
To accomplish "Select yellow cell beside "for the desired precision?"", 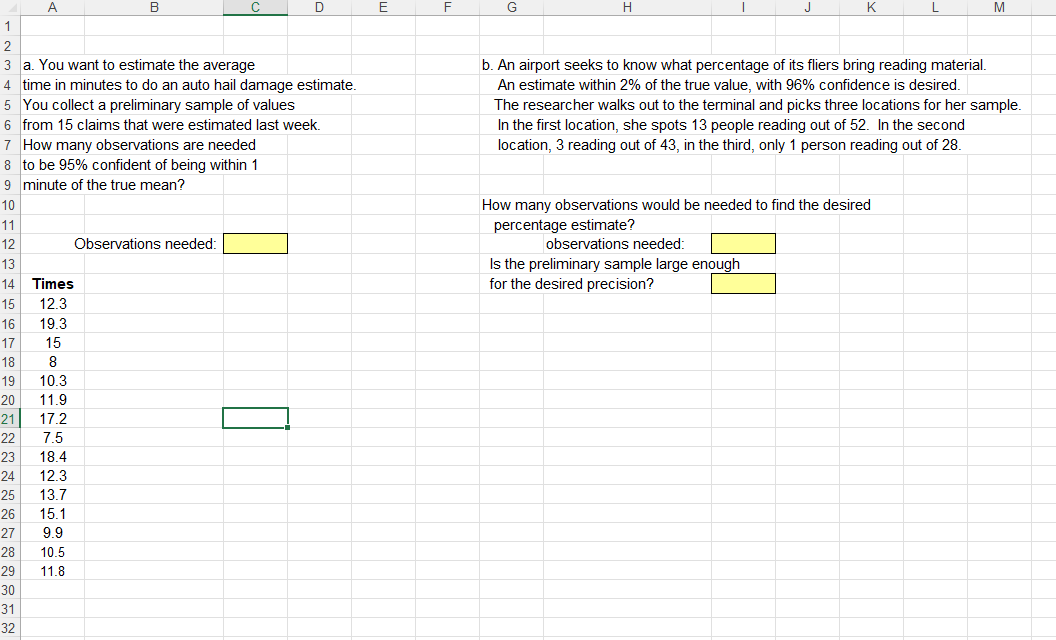I will tap(744, 284).
